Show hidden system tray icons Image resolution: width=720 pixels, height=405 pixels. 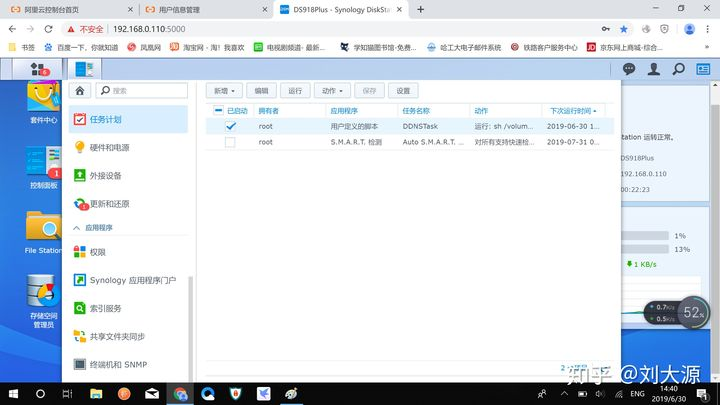click(564, 394)
